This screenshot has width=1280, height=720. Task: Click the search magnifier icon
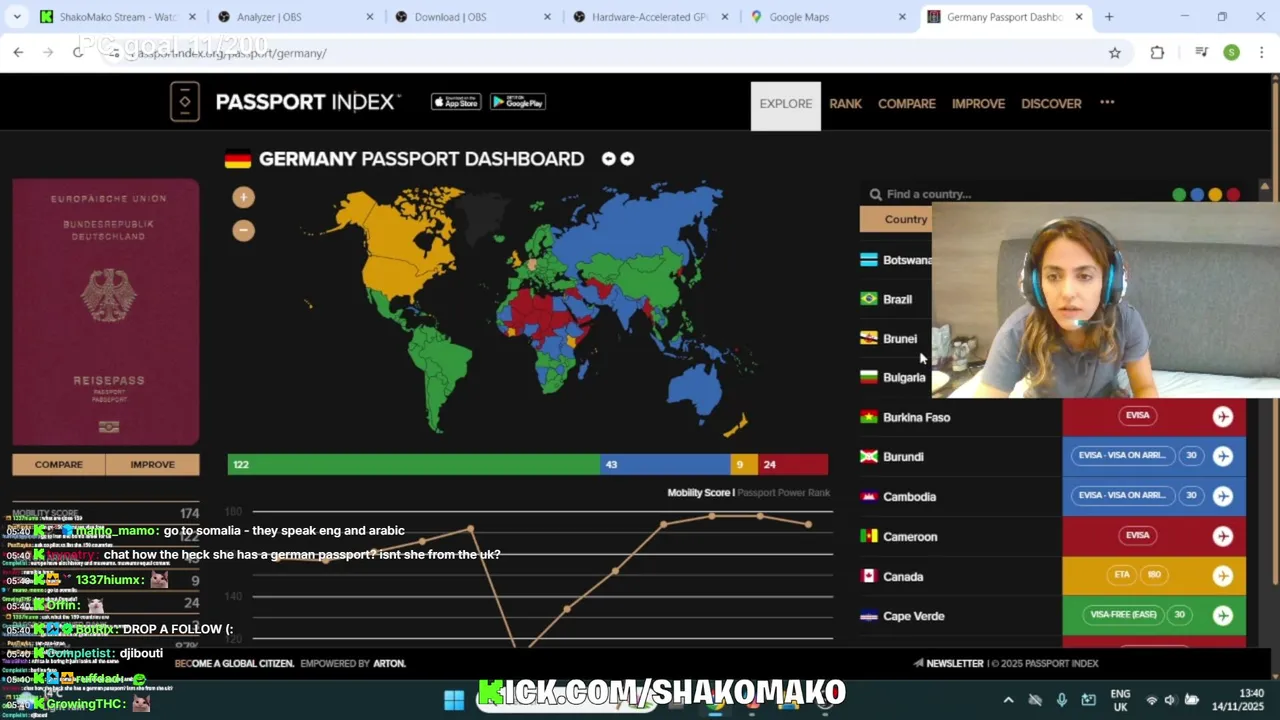coord(876,194)
